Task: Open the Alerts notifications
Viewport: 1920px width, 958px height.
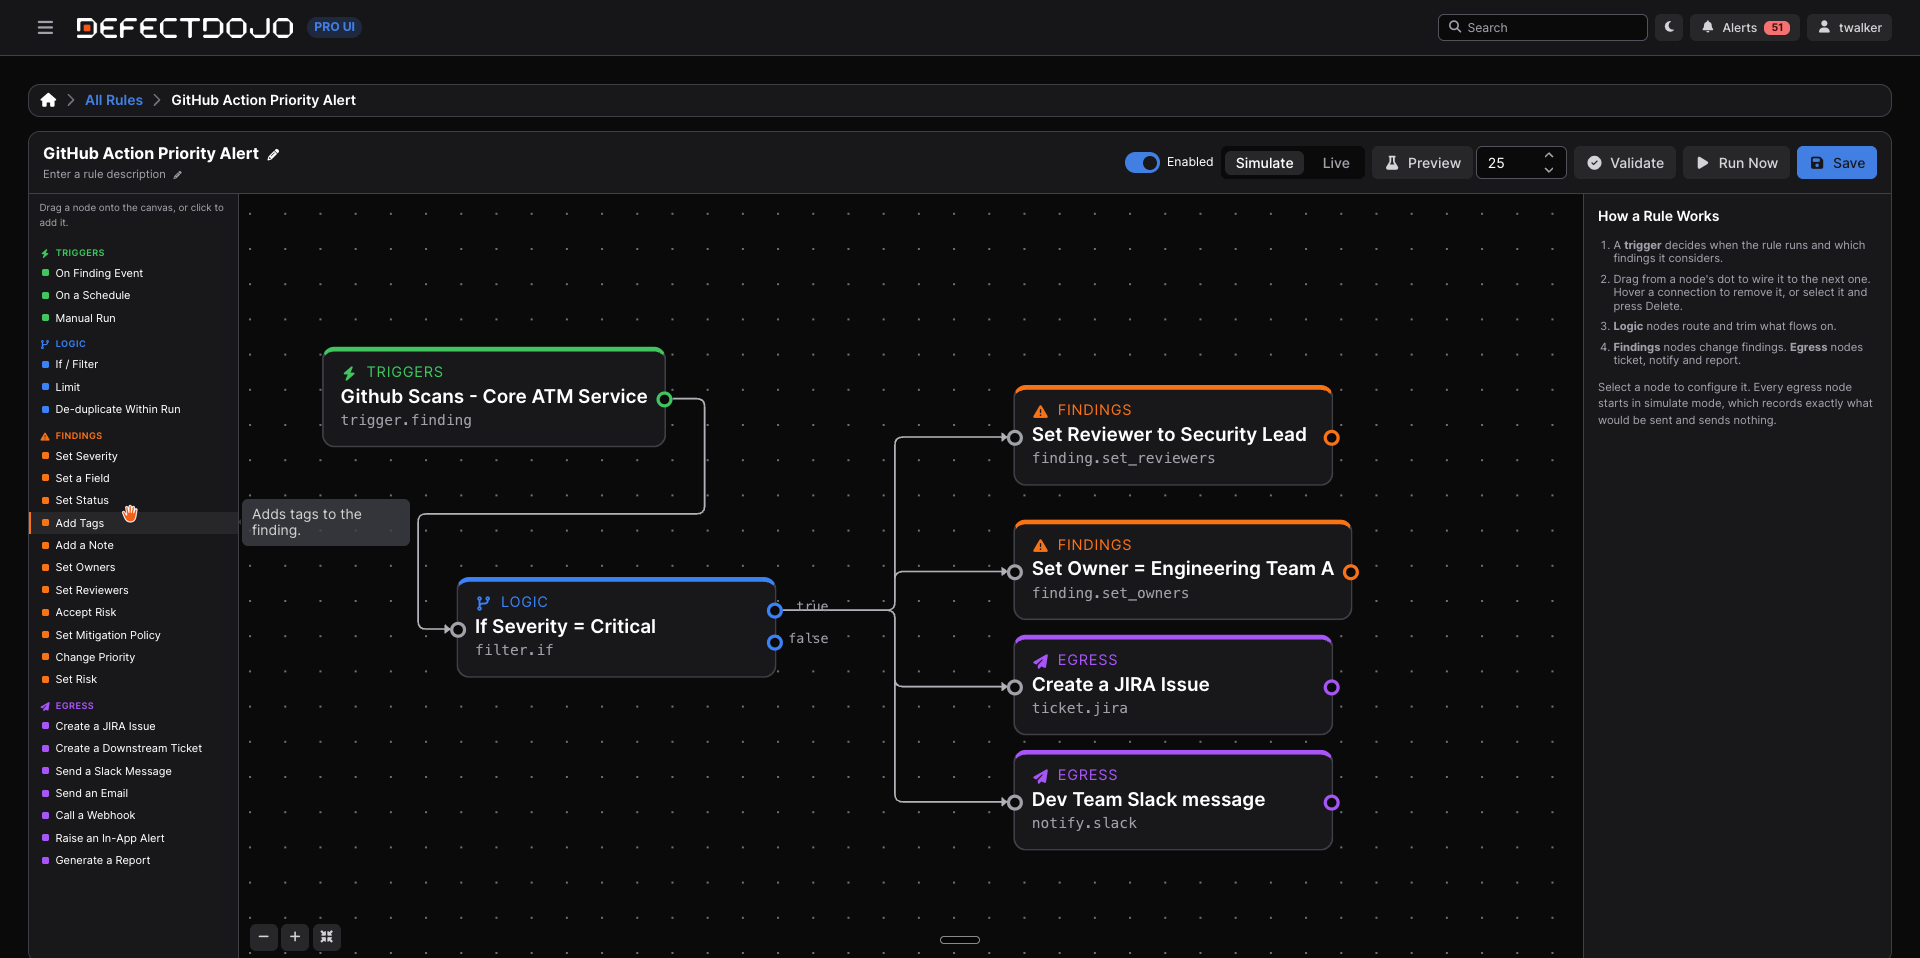Action: tap(1745, 27)
